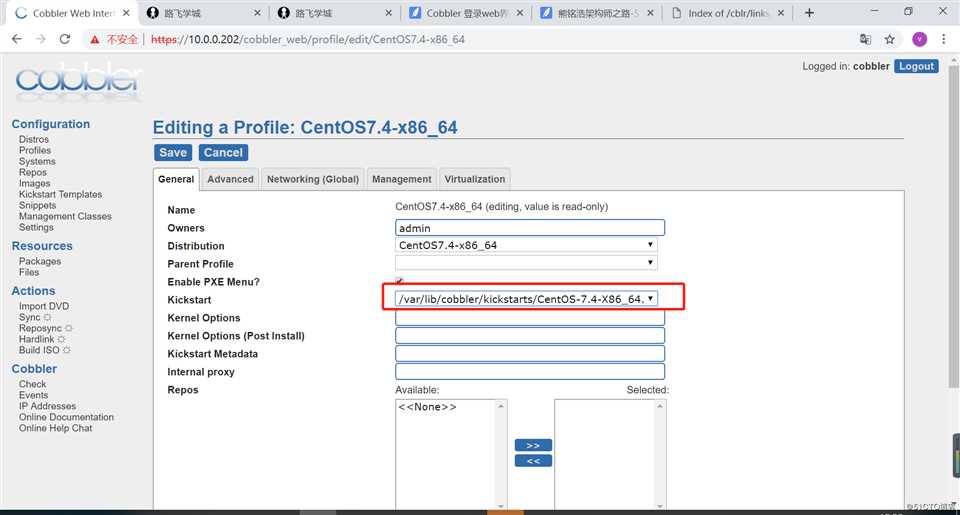Open Repos in sidebar
This screenshot has height=515, width=960.
point(32,173)
